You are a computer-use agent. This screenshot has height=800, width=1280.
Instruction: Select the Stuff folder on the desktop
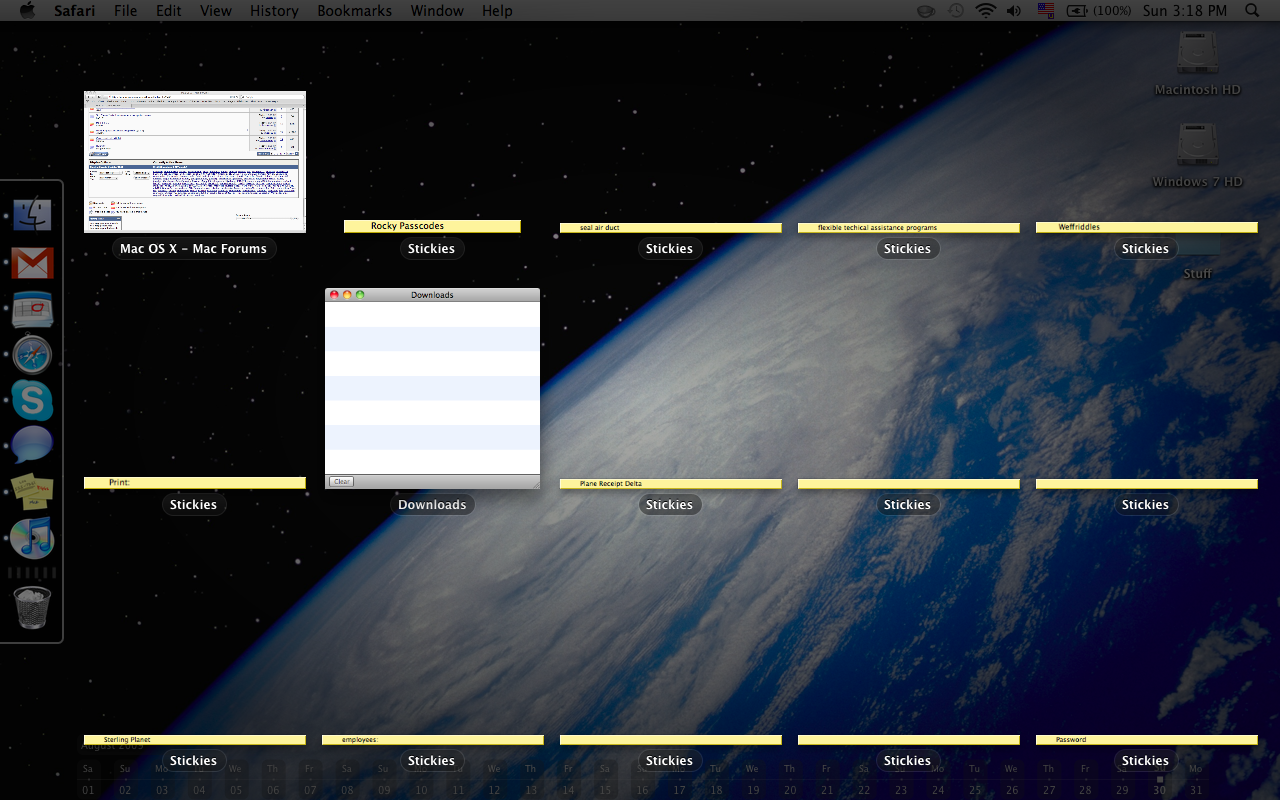point(1197,273)
